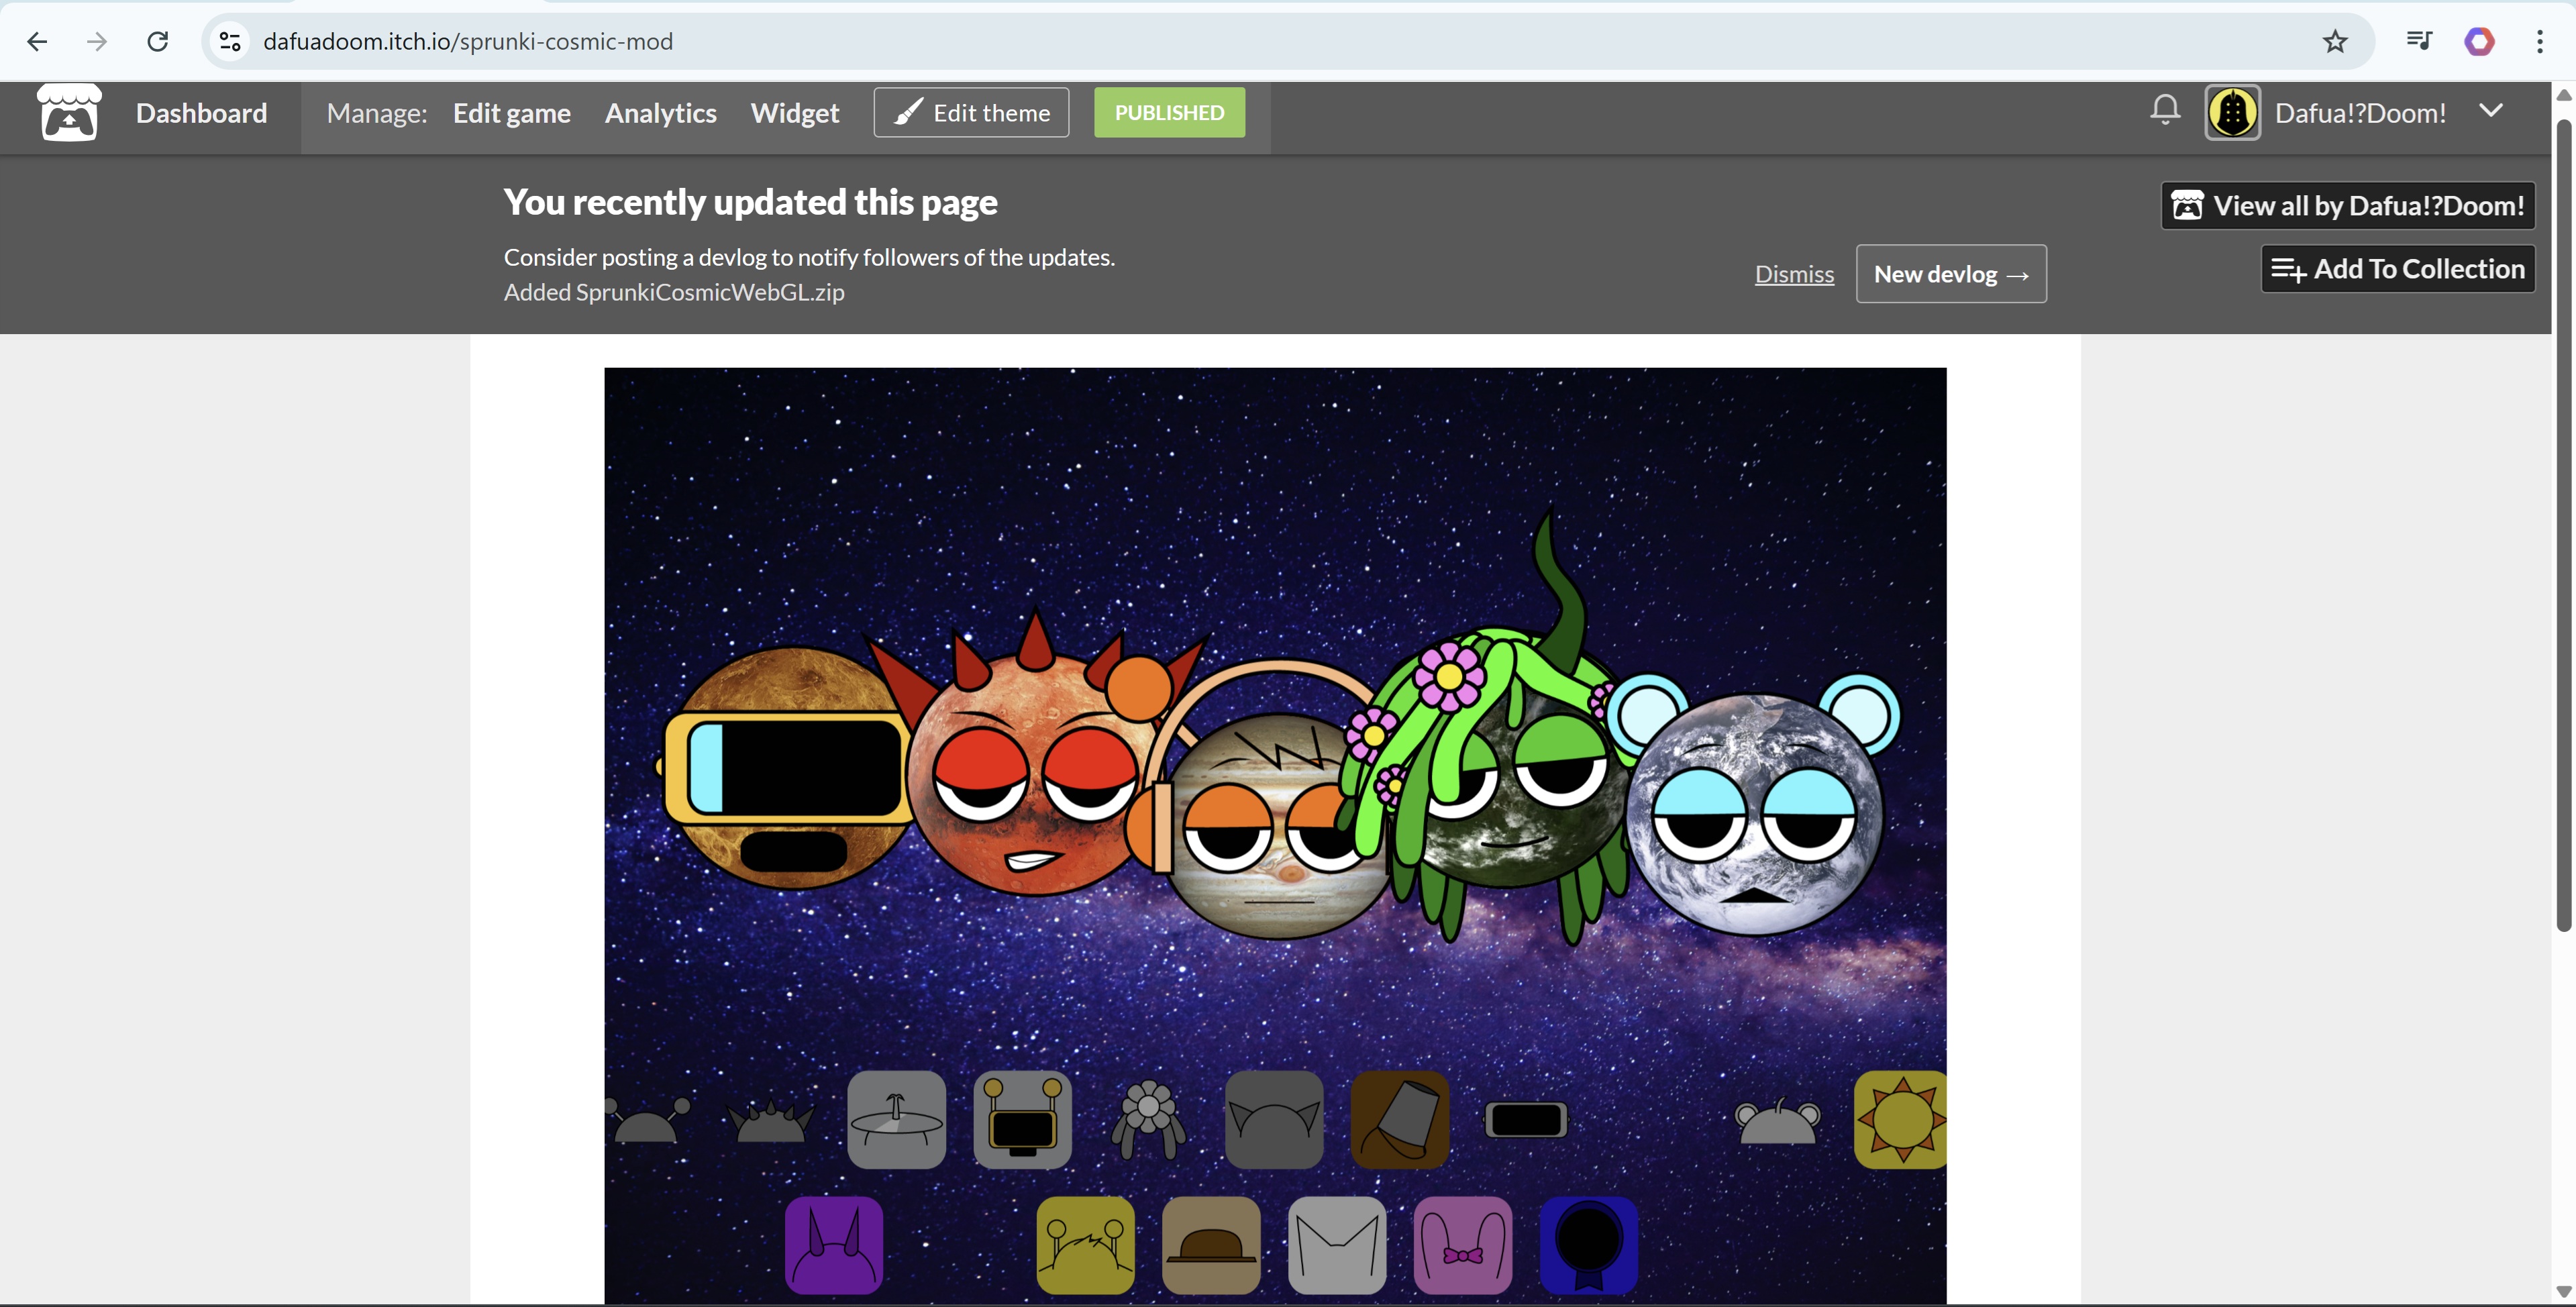
Task: Click the 'Added SprunkiCosmicWebGL.zip' text
Action: (674, 292)
